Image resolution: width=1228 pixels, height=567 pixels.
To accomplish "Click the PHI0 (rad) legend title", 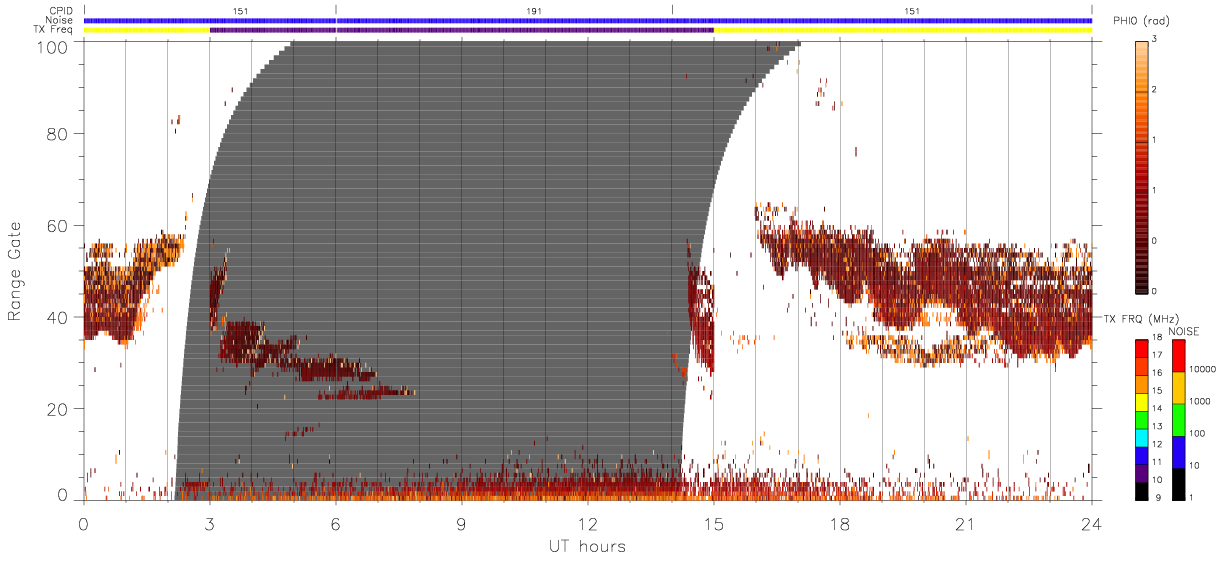I will click(x=1140, y=21).
